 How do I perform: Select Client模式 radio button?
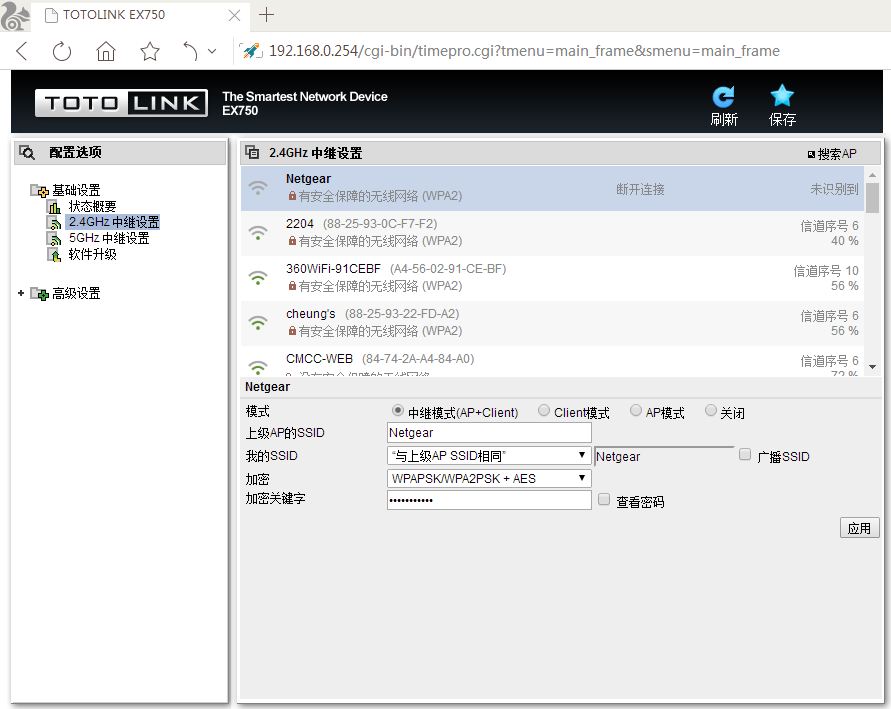(544, 410)
